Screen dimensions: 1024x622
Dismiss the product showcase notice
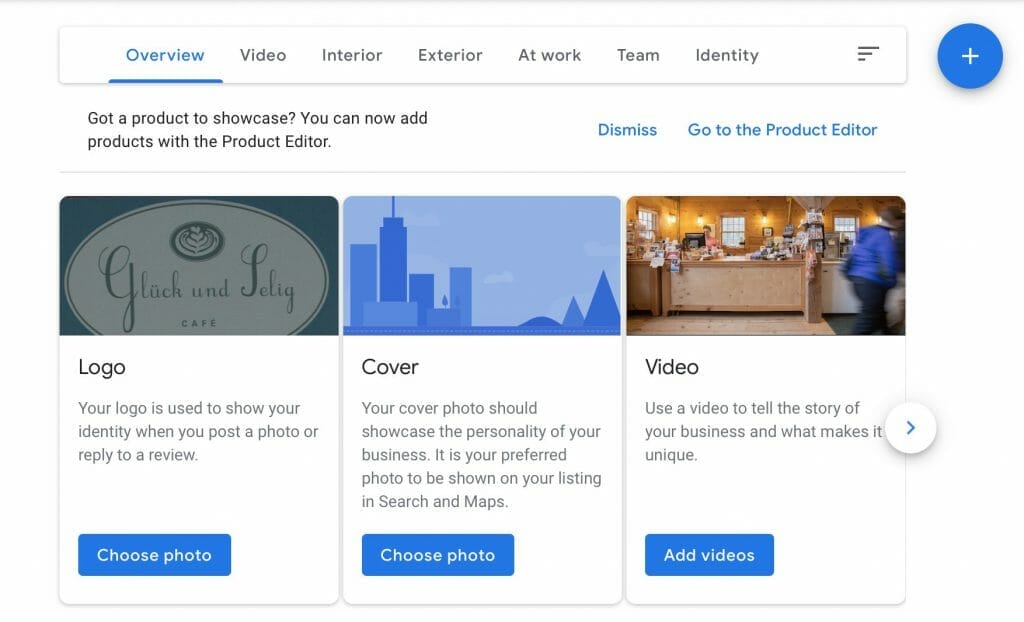pos(627,130)
